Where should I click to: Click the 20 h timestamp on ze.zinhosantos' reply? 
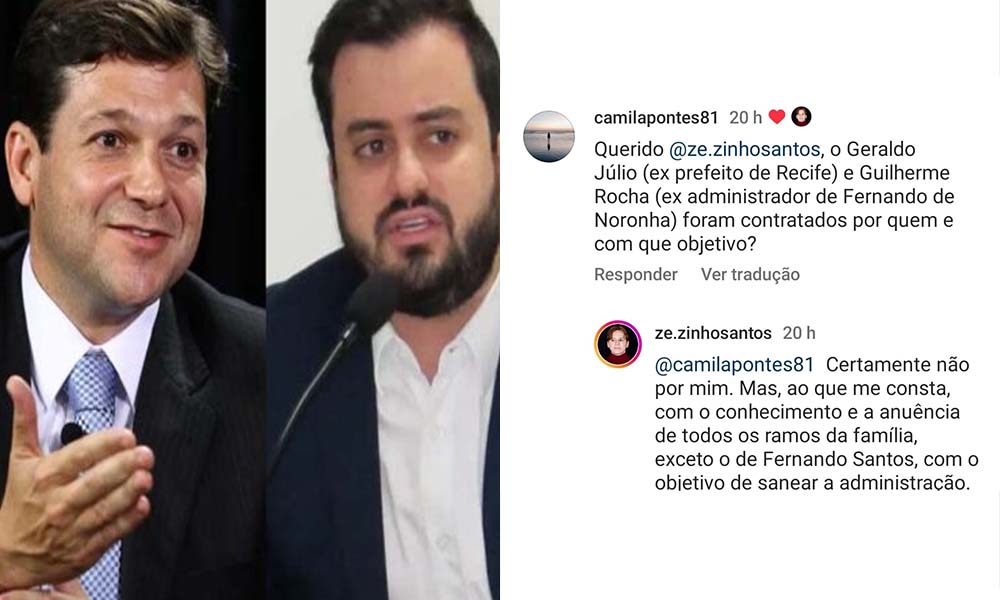point(799,333)
